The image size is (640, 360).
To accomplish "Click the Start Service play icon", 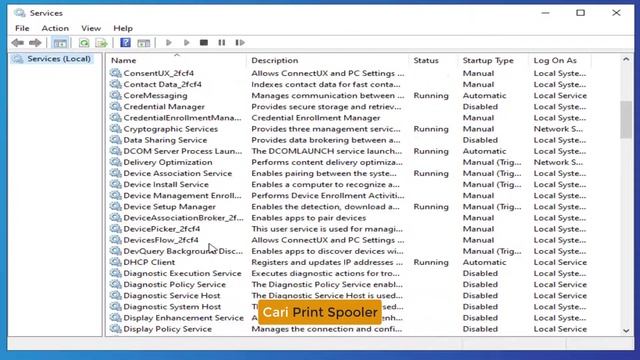I will (169, 42).
